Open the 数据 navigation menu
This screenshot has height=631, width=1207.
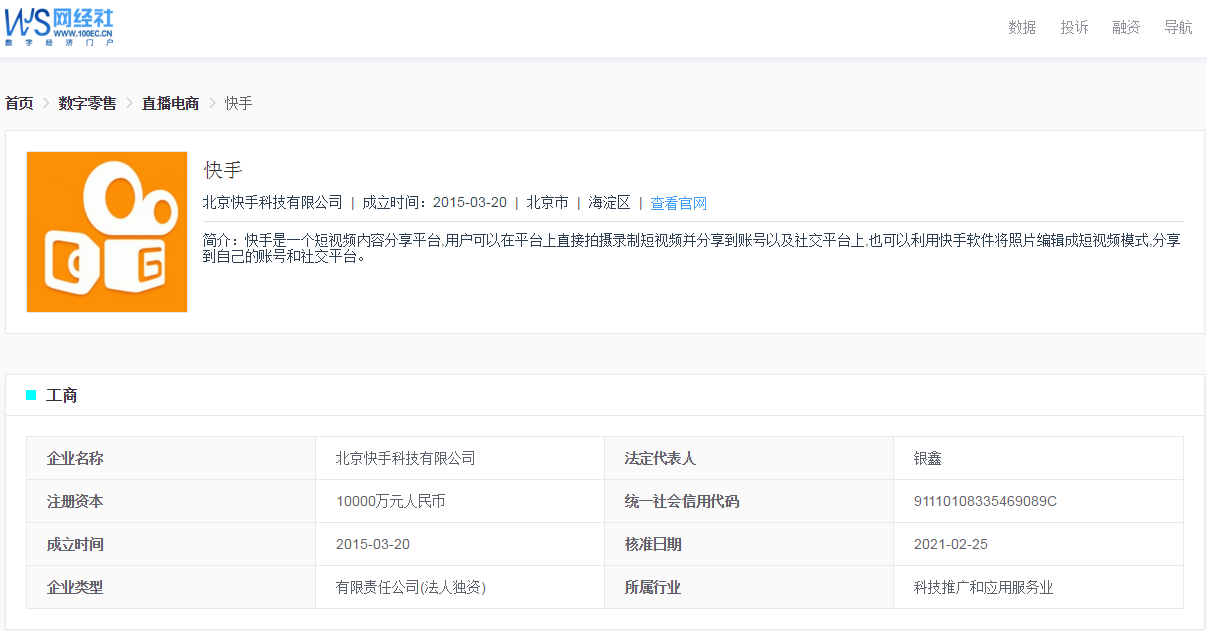[1022, 27]
